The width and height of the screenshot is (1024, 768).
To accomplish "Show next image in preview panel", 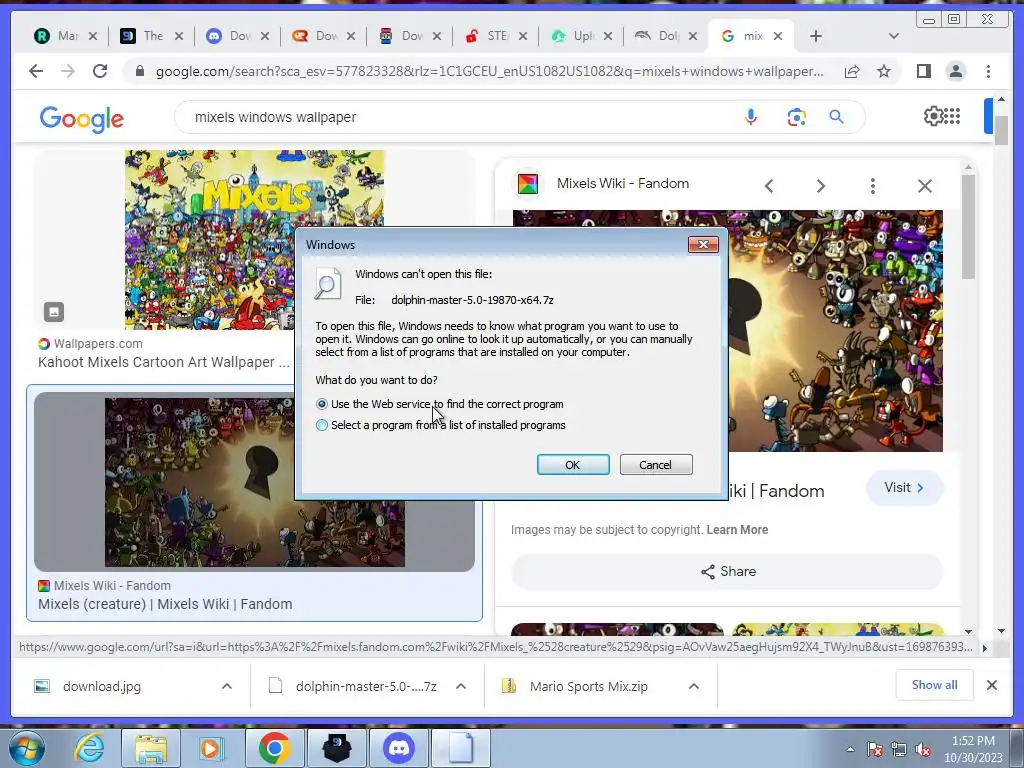I will (x=821, y=186).
